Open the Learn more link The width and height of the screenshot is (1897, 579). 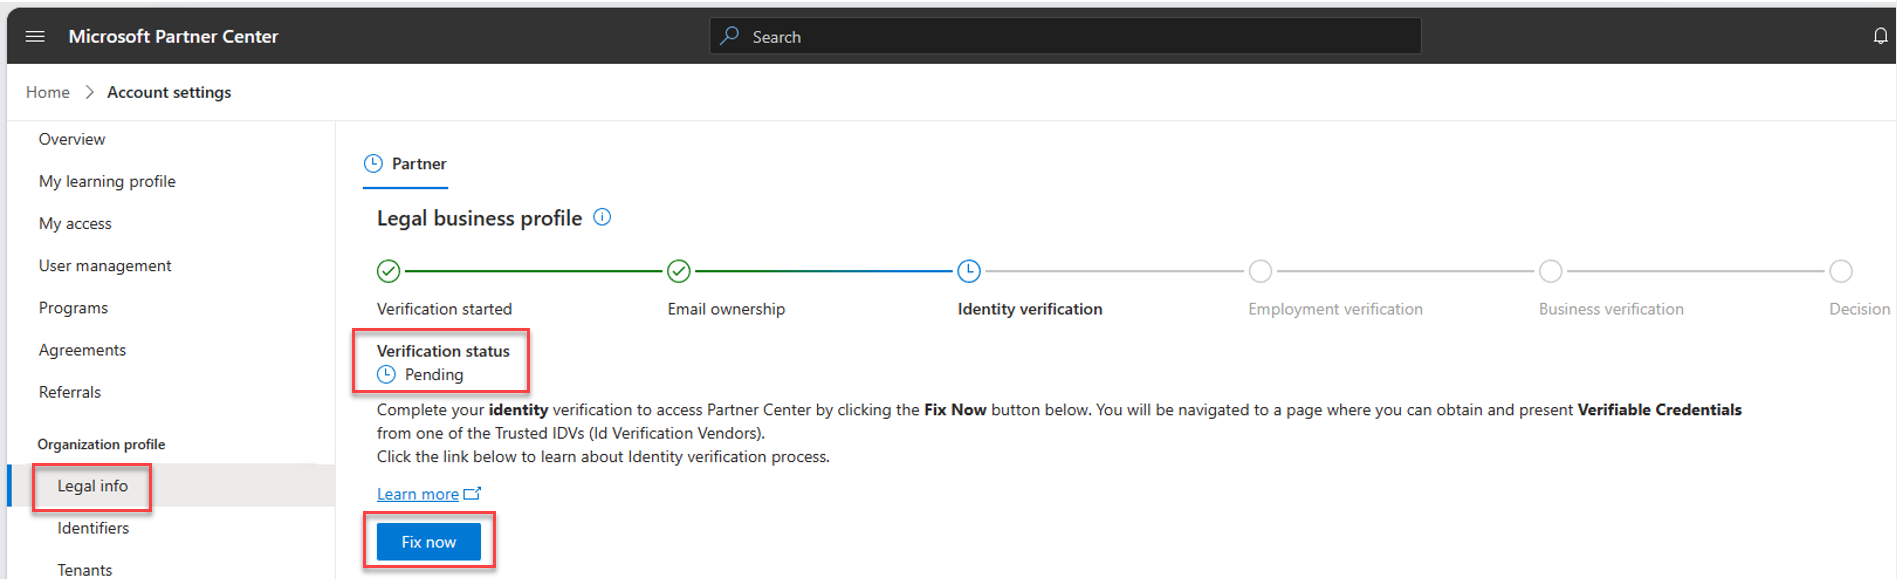(418, 494)
